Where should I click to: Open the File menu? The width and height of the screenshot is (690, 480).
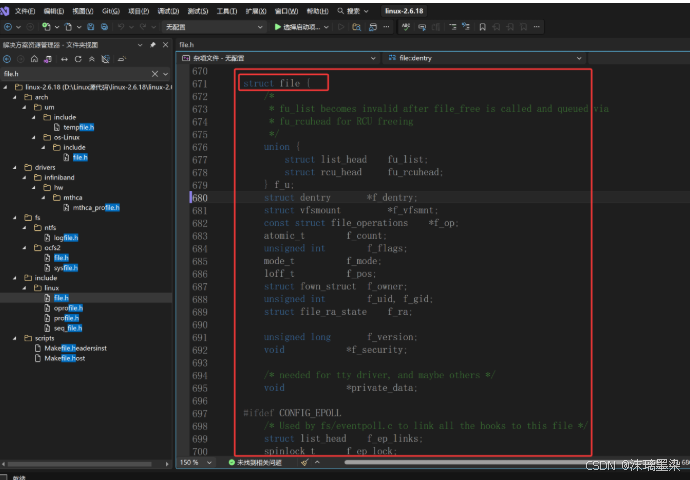[25, 11]
